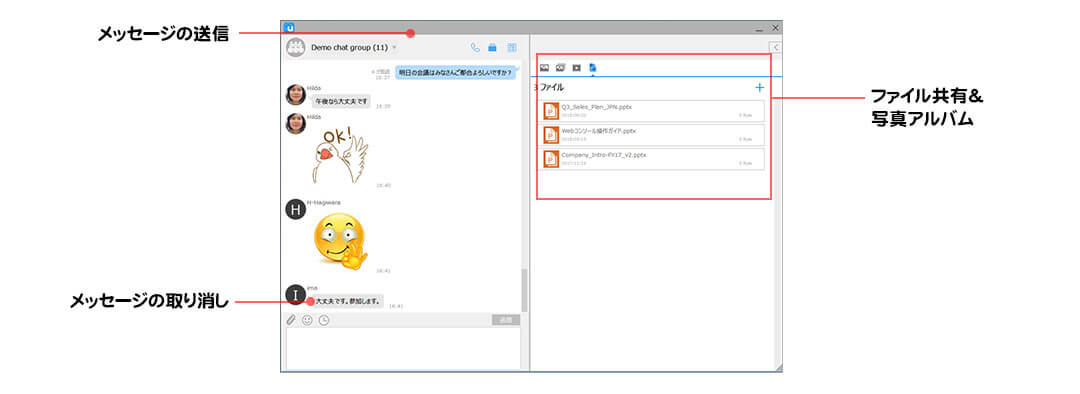The height and width of the screenshot is (394, 1080).
Task: Collapse the right panel with the arrow button
Action: pyautogui.click(x=776, y=47)
